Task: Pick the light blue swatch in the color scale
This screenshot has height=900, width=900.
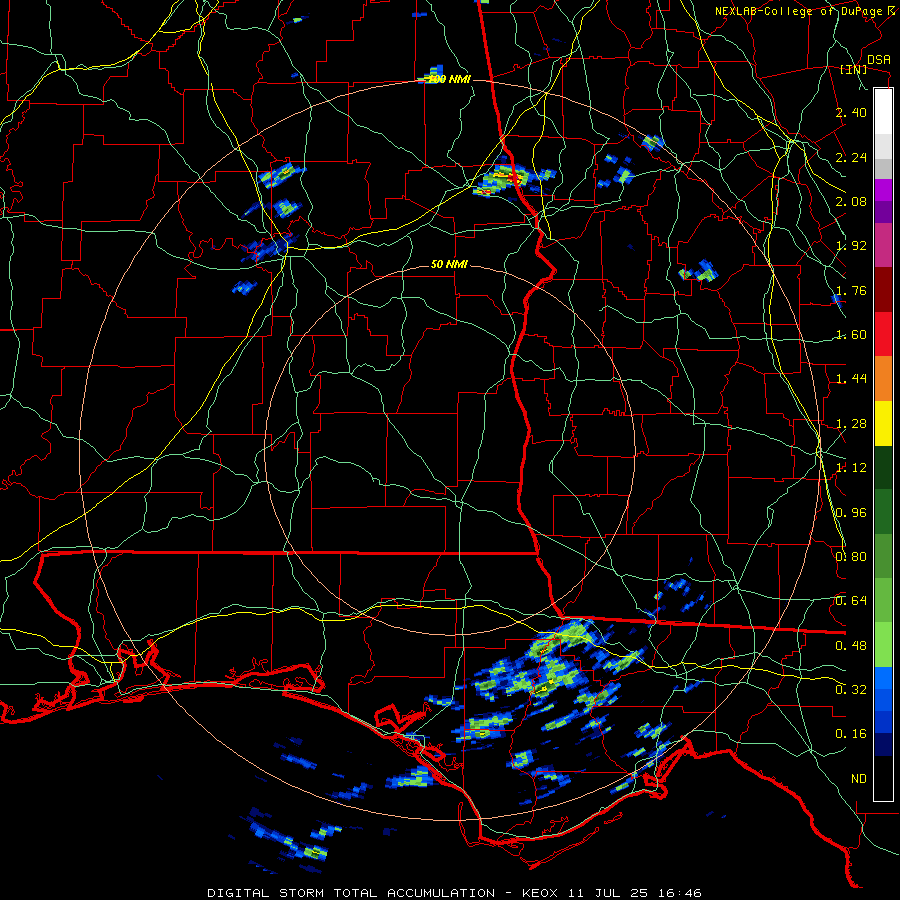Action: point(883,678)
